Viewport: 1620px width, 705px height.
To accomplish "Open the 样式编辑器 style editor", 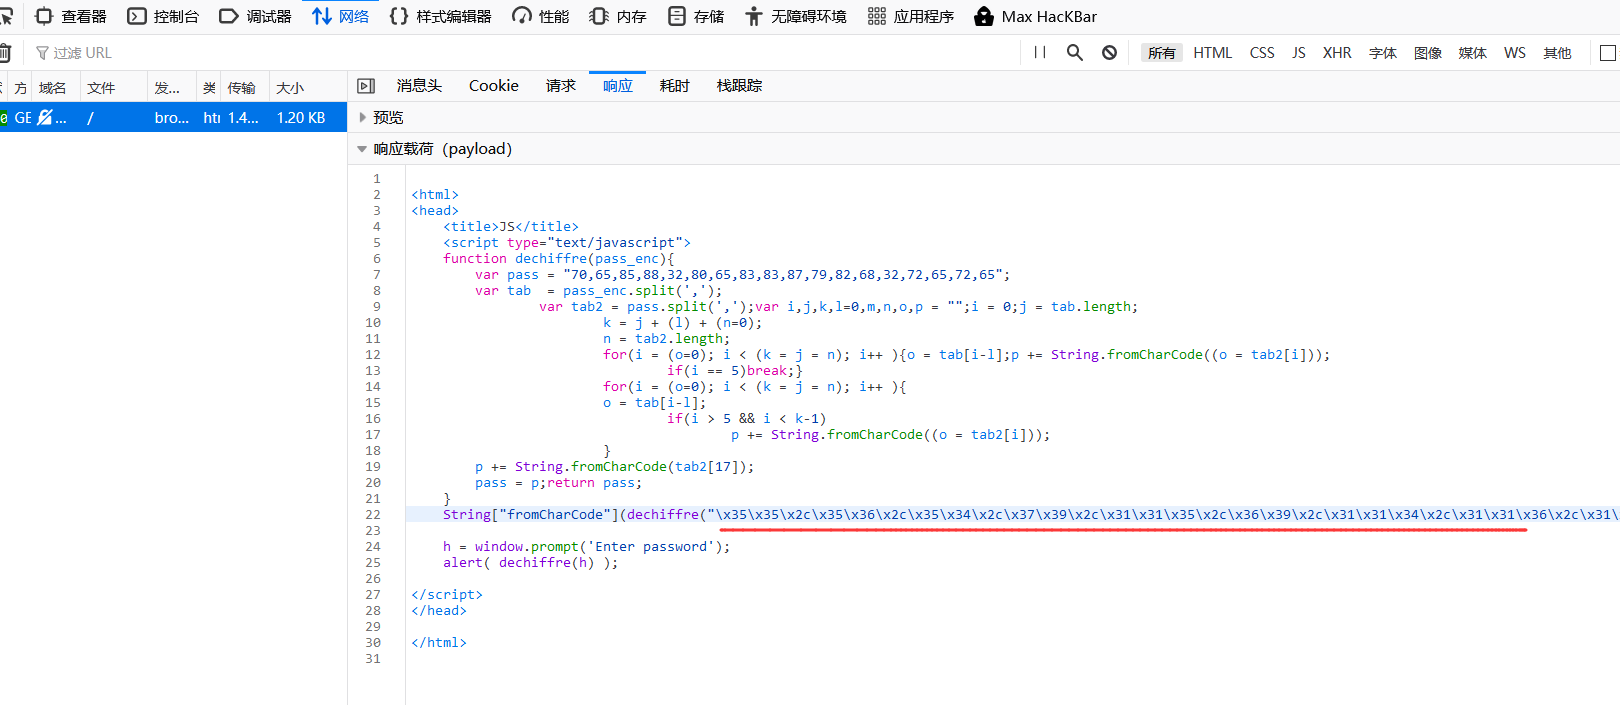I will tap(440, 16).
